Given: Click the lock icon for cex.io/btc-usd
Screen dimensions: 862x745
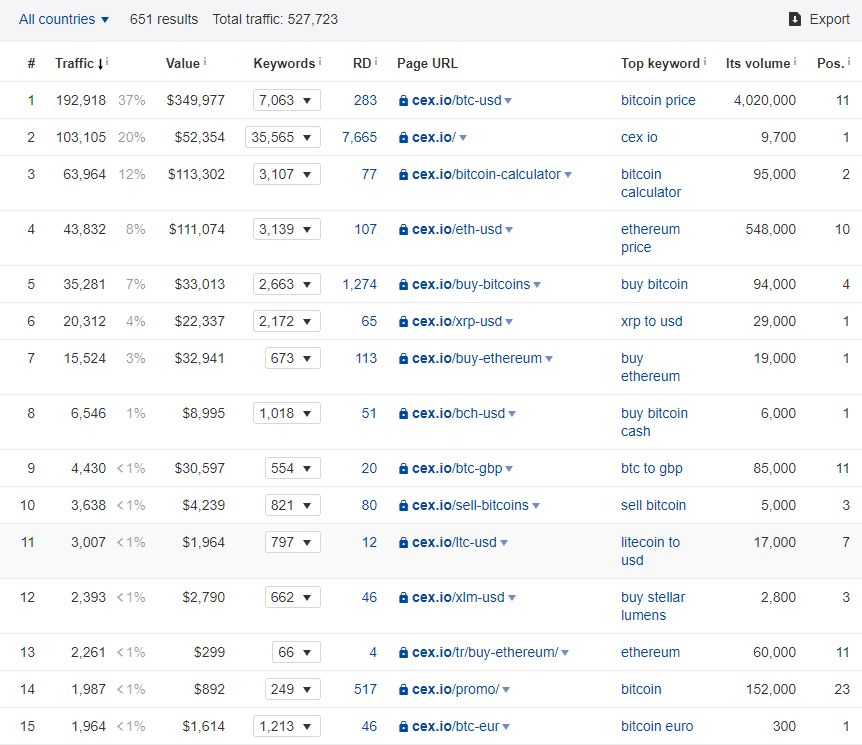Looking at the screenshot, I should click(404, 101).
